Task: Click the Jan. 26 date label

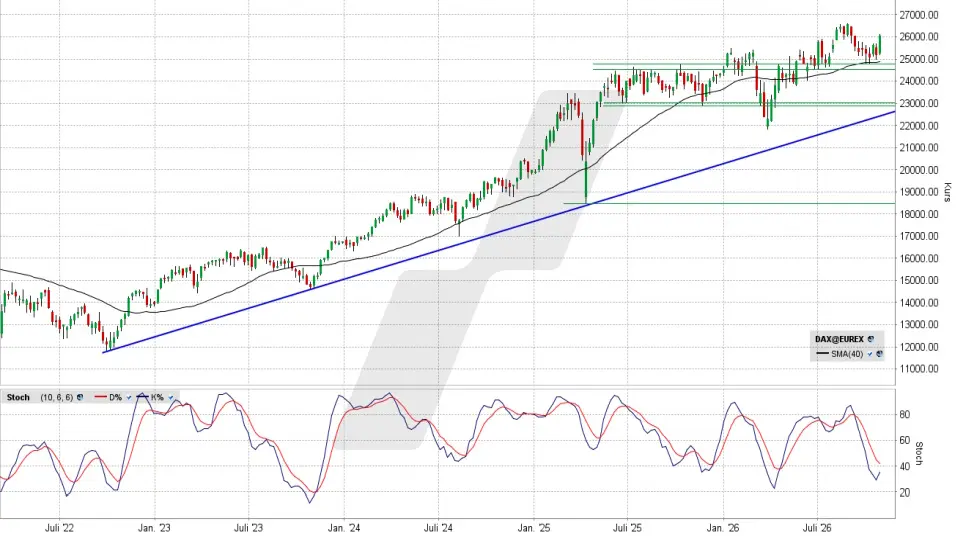Action: click(723, 528)
